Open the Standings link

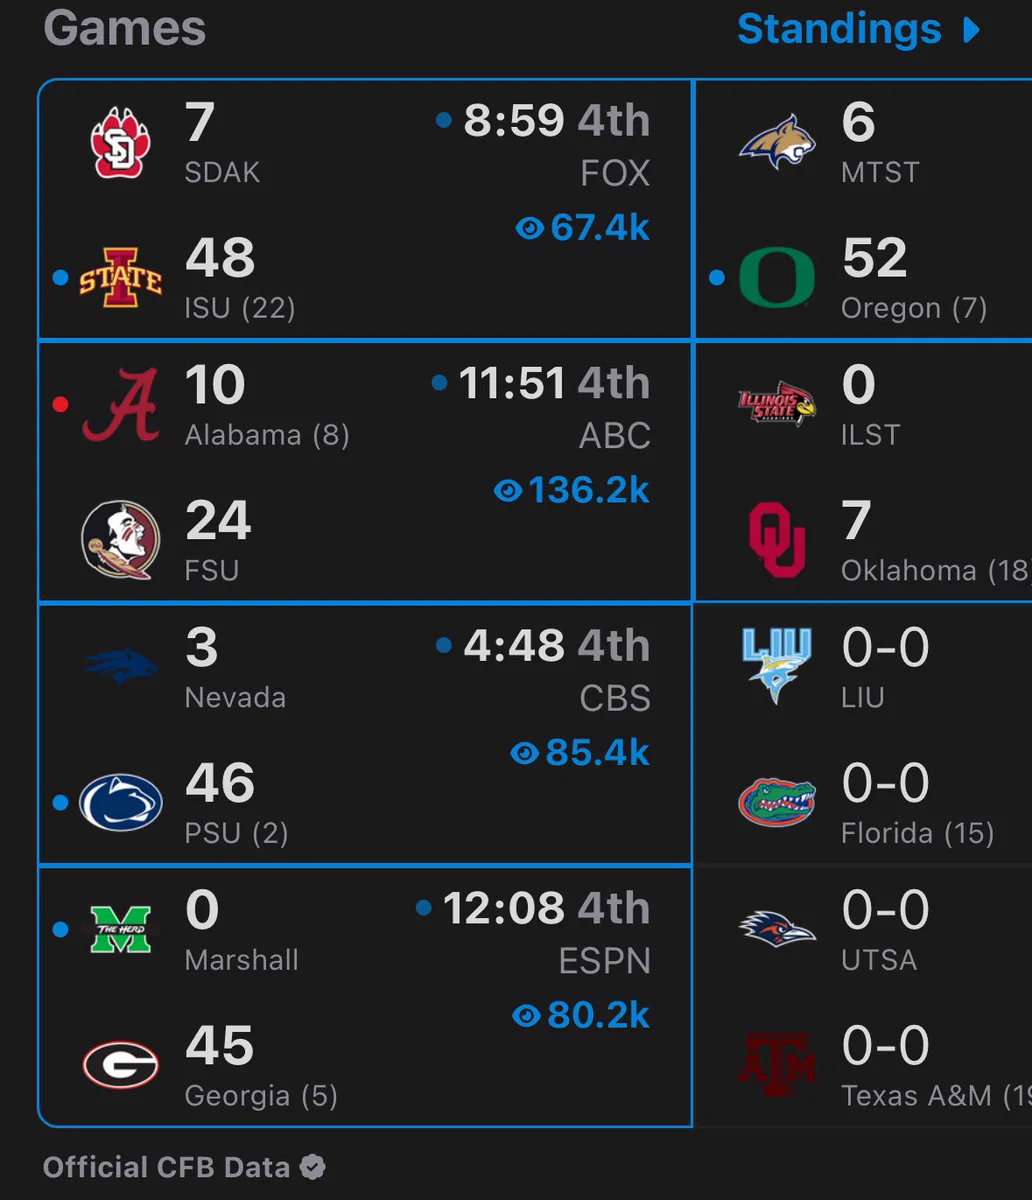coord(839,29)
